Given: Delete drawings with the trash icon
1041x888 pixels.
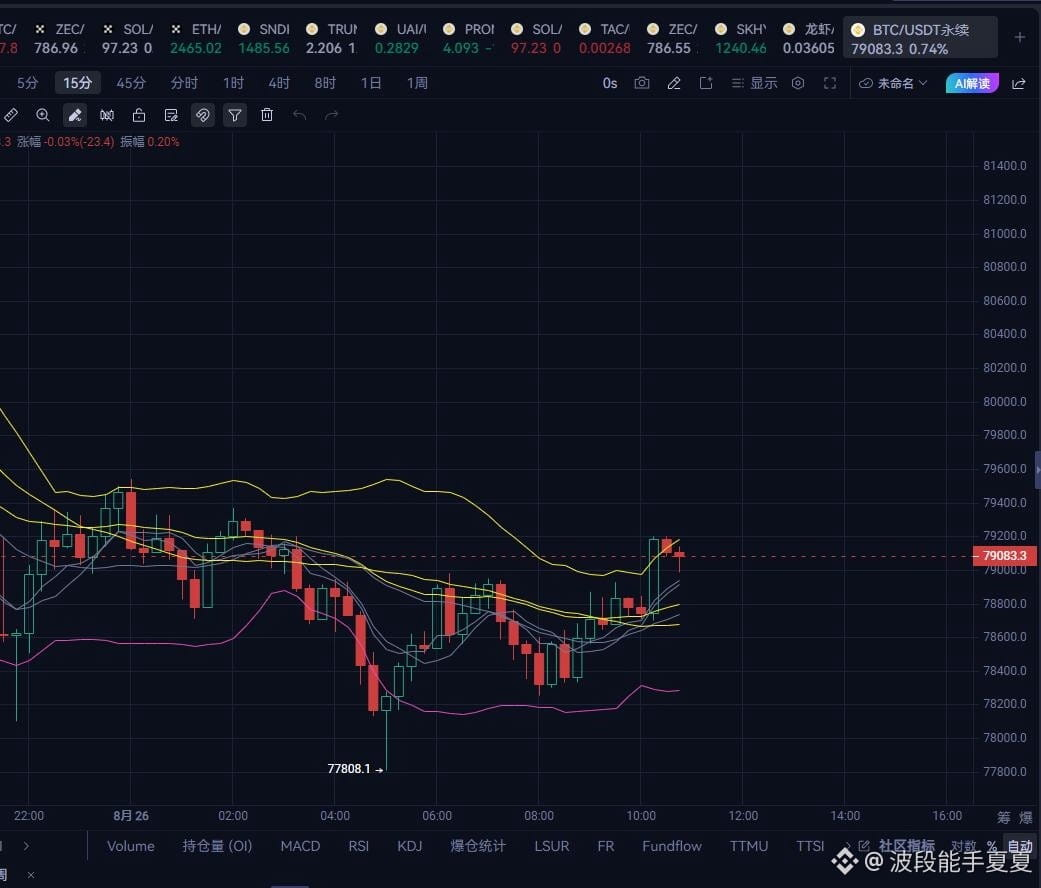Looking at the screenshot, I should [267, 115].
